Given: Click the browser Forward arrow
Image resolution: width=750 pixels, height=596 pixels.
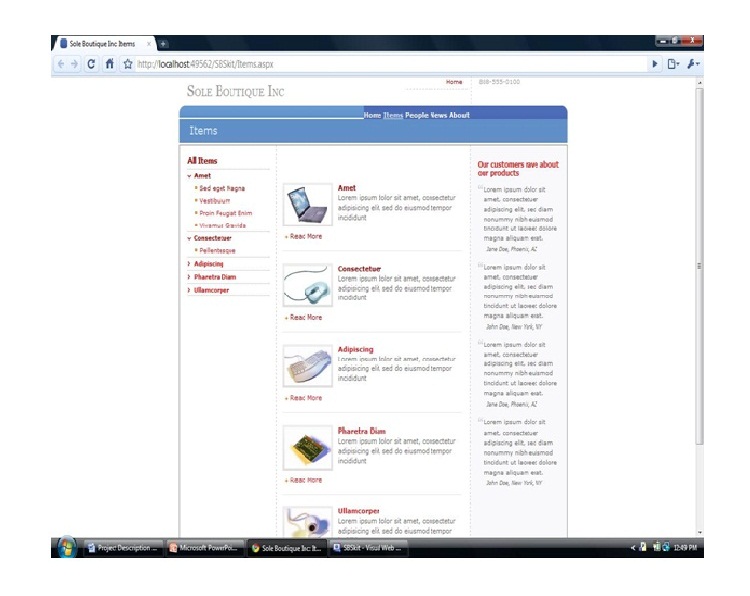Looking at the screenshot, I should 74,64.
